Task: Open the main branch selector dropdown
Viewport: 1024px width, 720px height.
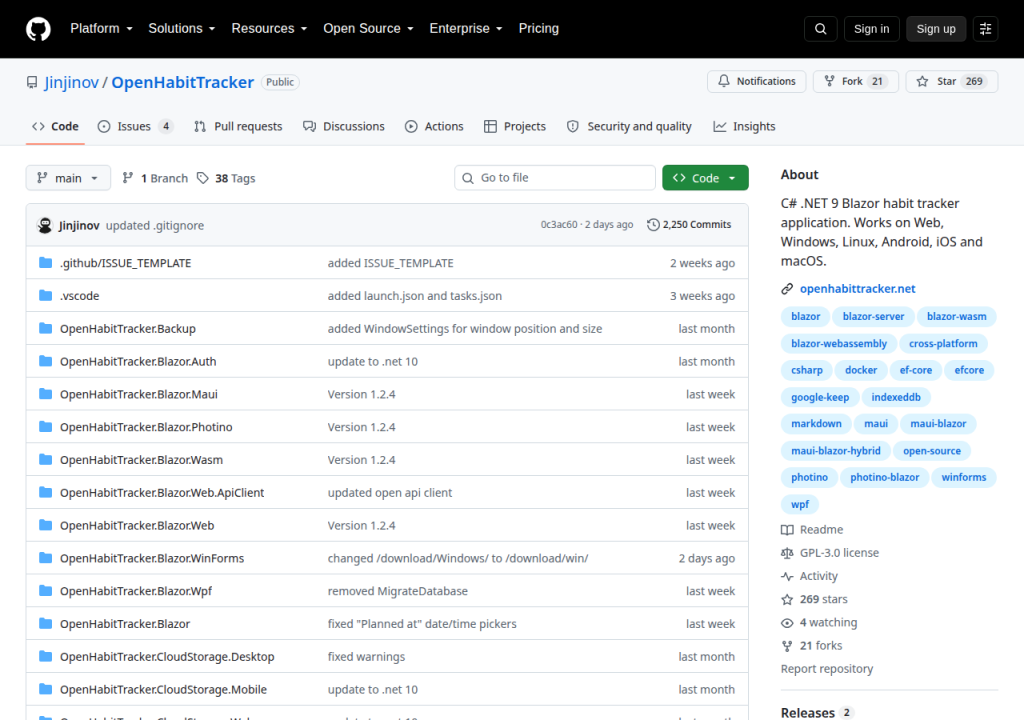Action: (68, 178)
